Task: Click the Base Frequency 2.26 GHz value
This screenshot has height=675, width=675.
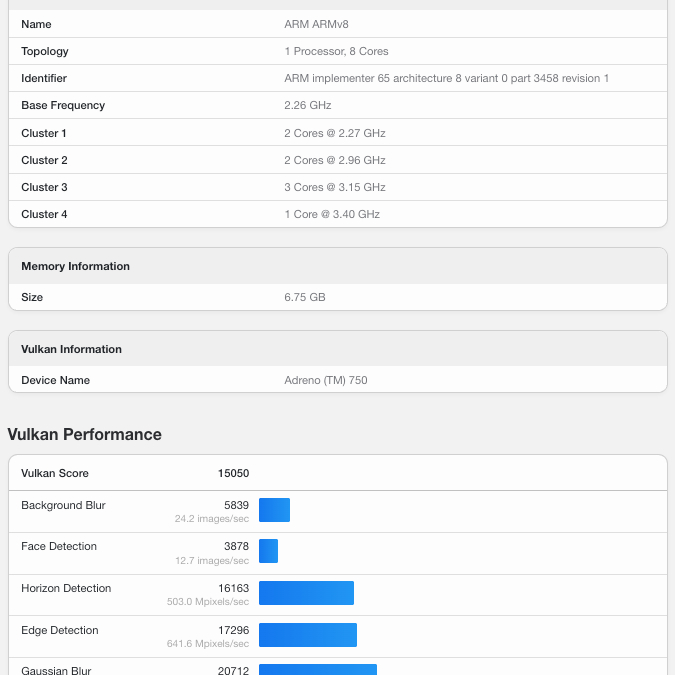Action: coord(308,105)
